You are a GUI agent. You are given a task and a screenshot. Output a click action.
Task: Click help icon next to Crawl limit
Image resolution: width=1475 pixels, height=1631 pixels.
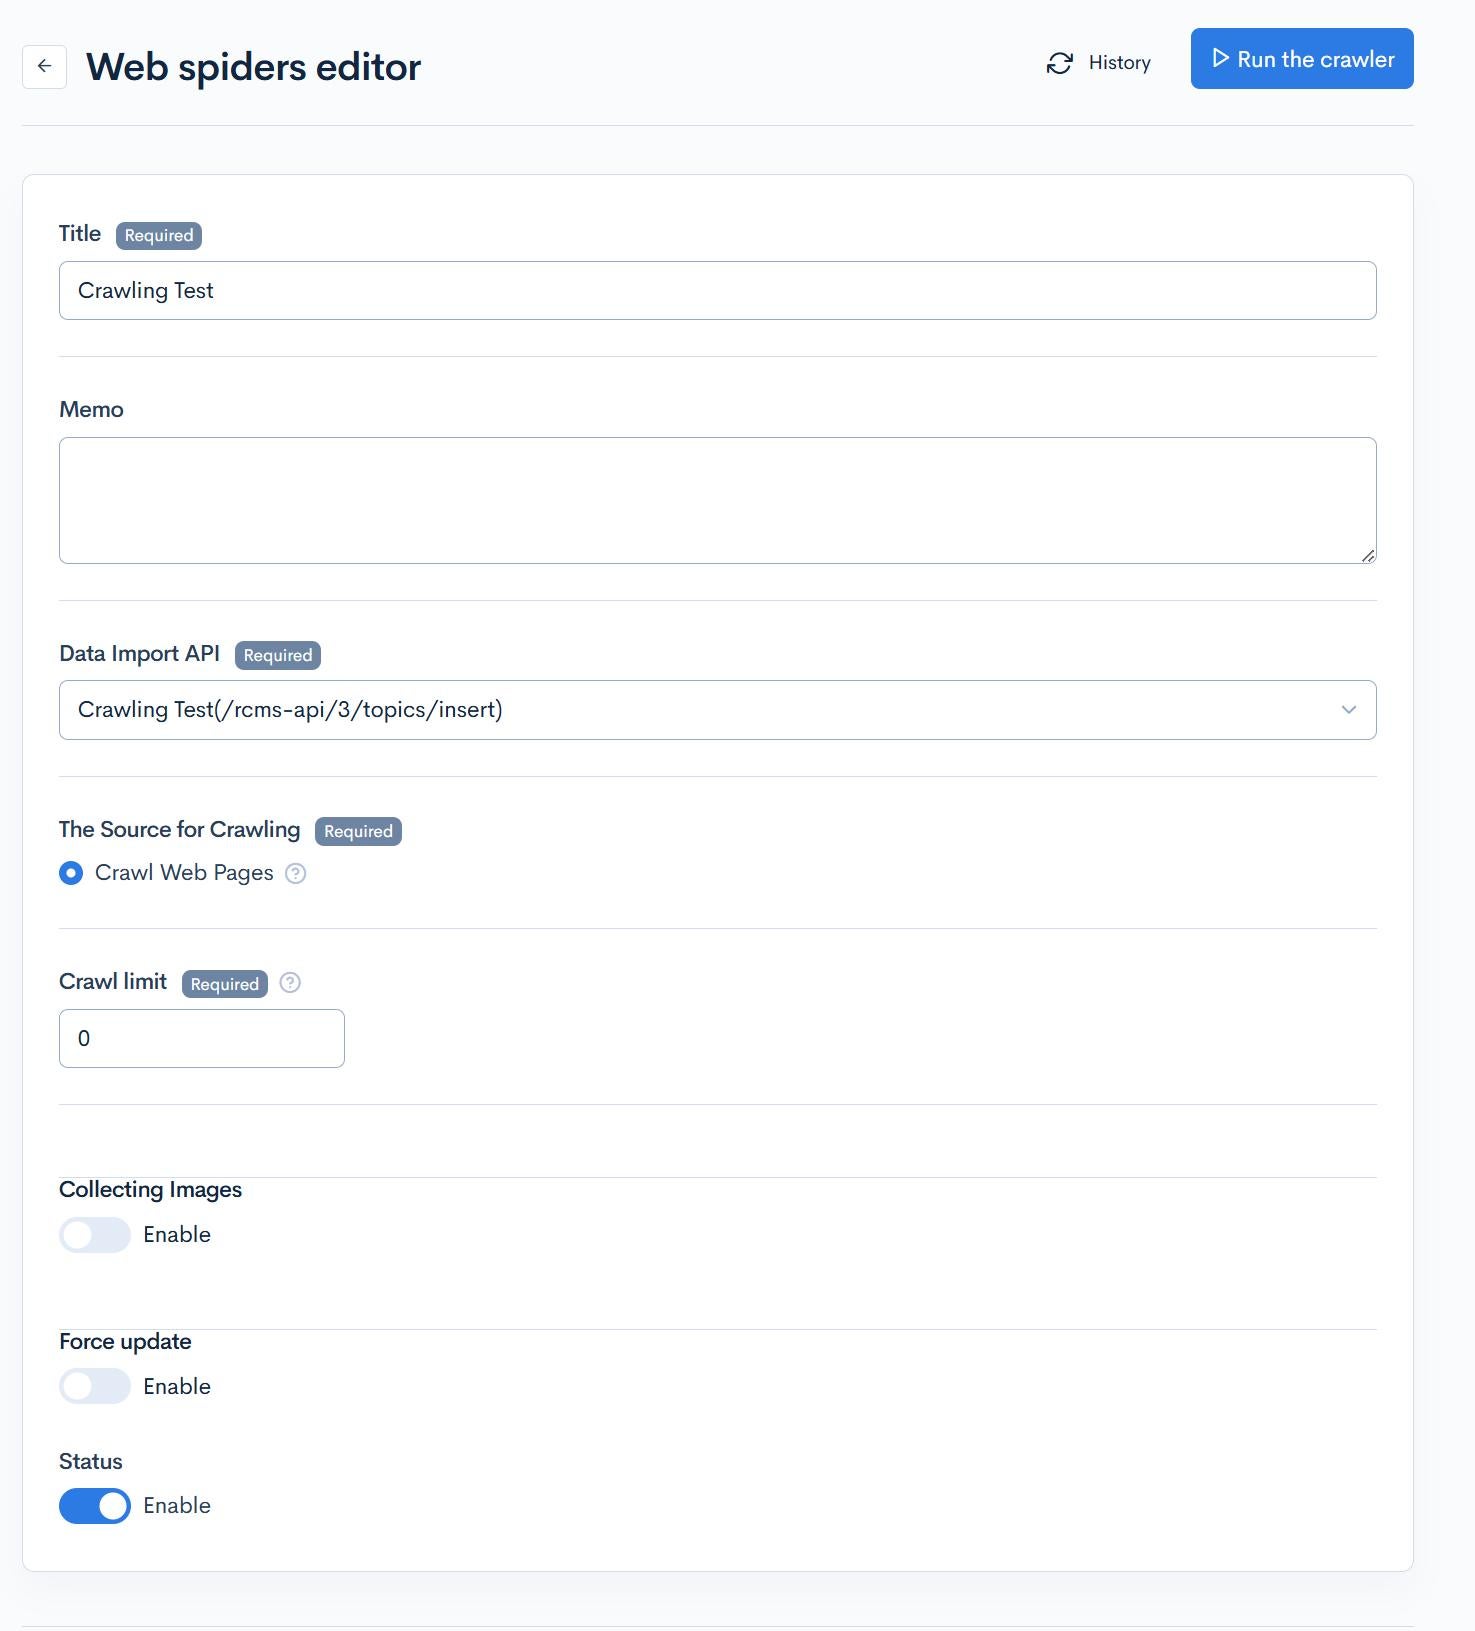[290, 982]
